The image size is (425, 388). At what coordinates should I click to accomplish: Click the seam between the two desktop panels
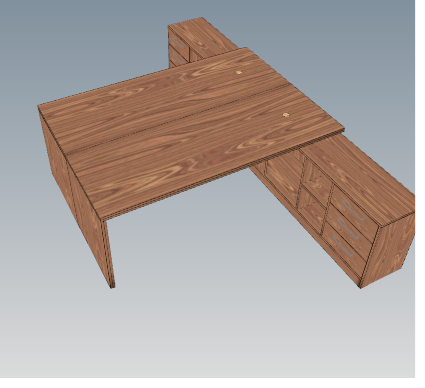pos(178,119)
